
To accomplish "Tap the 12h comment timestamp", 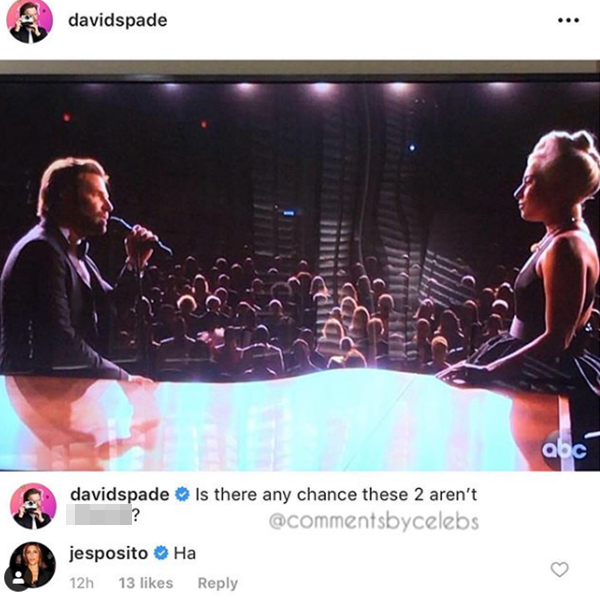I will point(82,583).
